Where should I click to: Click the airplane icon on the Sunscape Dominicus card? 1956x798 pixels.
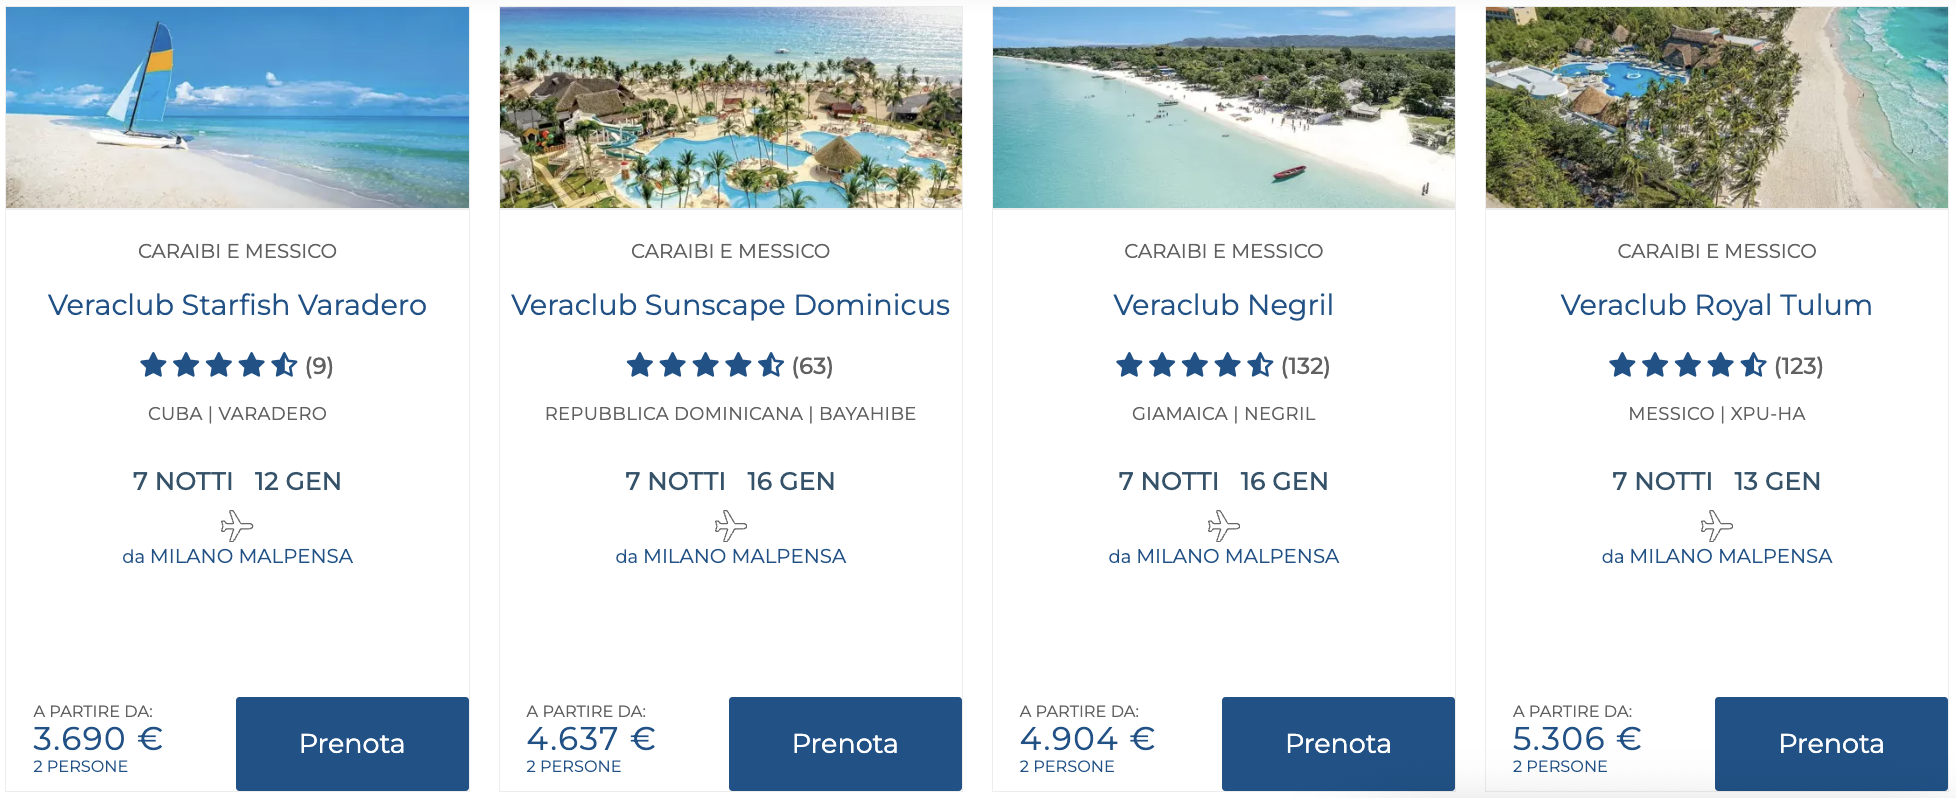(730, 523)
